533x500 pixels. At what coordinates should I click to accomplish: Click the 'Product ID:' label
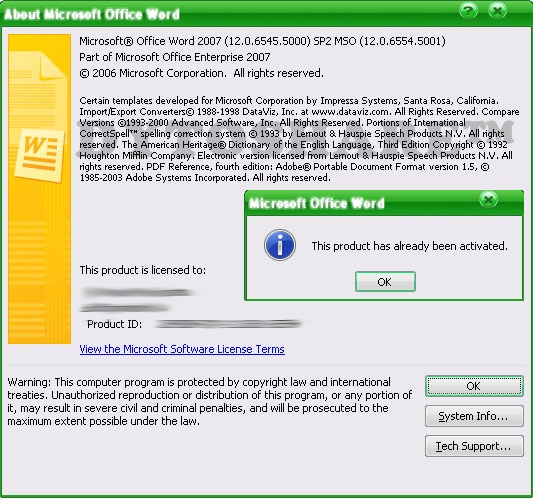pos(114,324)
